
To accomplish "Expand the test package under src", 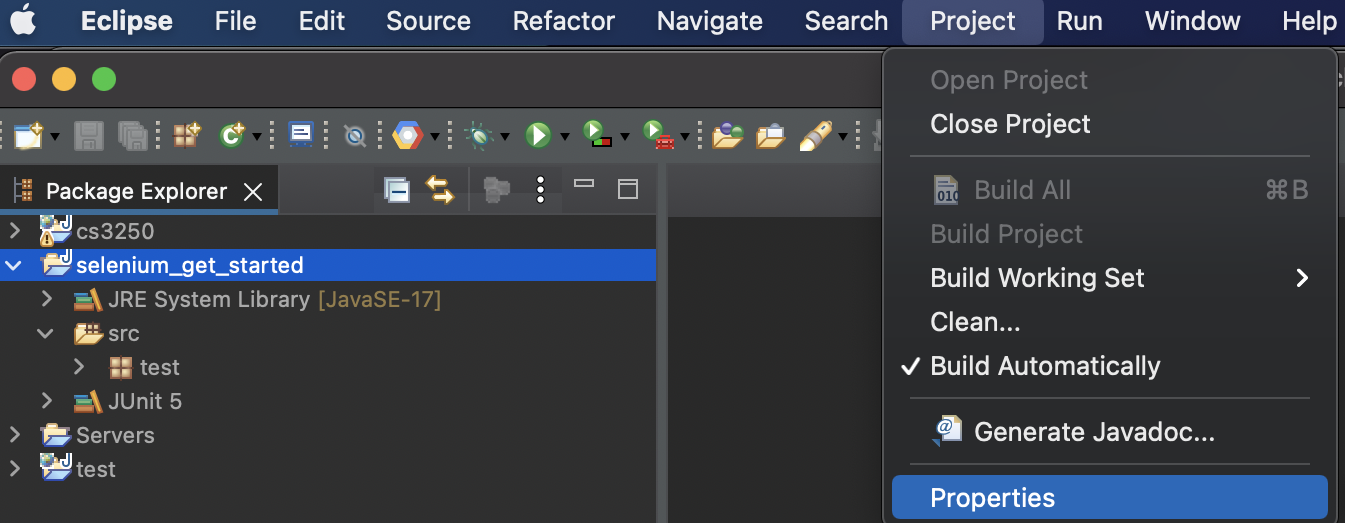I will coord(80,367).
